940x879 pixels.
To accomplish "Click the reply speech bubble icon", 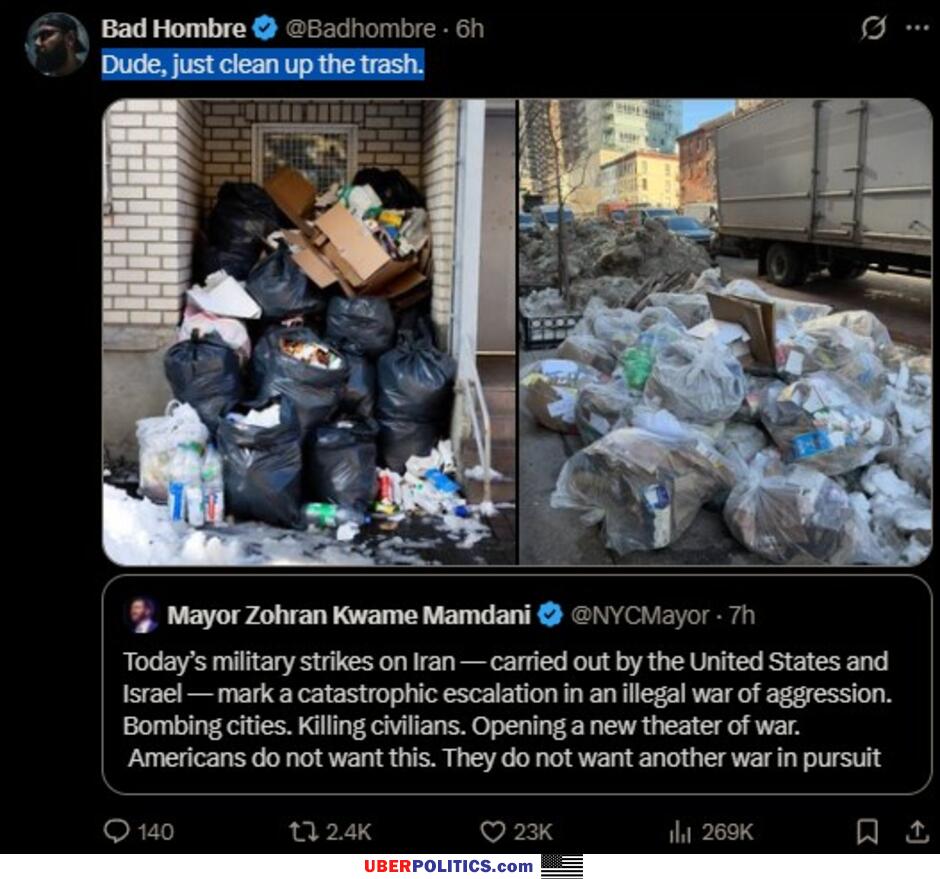I will click(x=116, y=831).
